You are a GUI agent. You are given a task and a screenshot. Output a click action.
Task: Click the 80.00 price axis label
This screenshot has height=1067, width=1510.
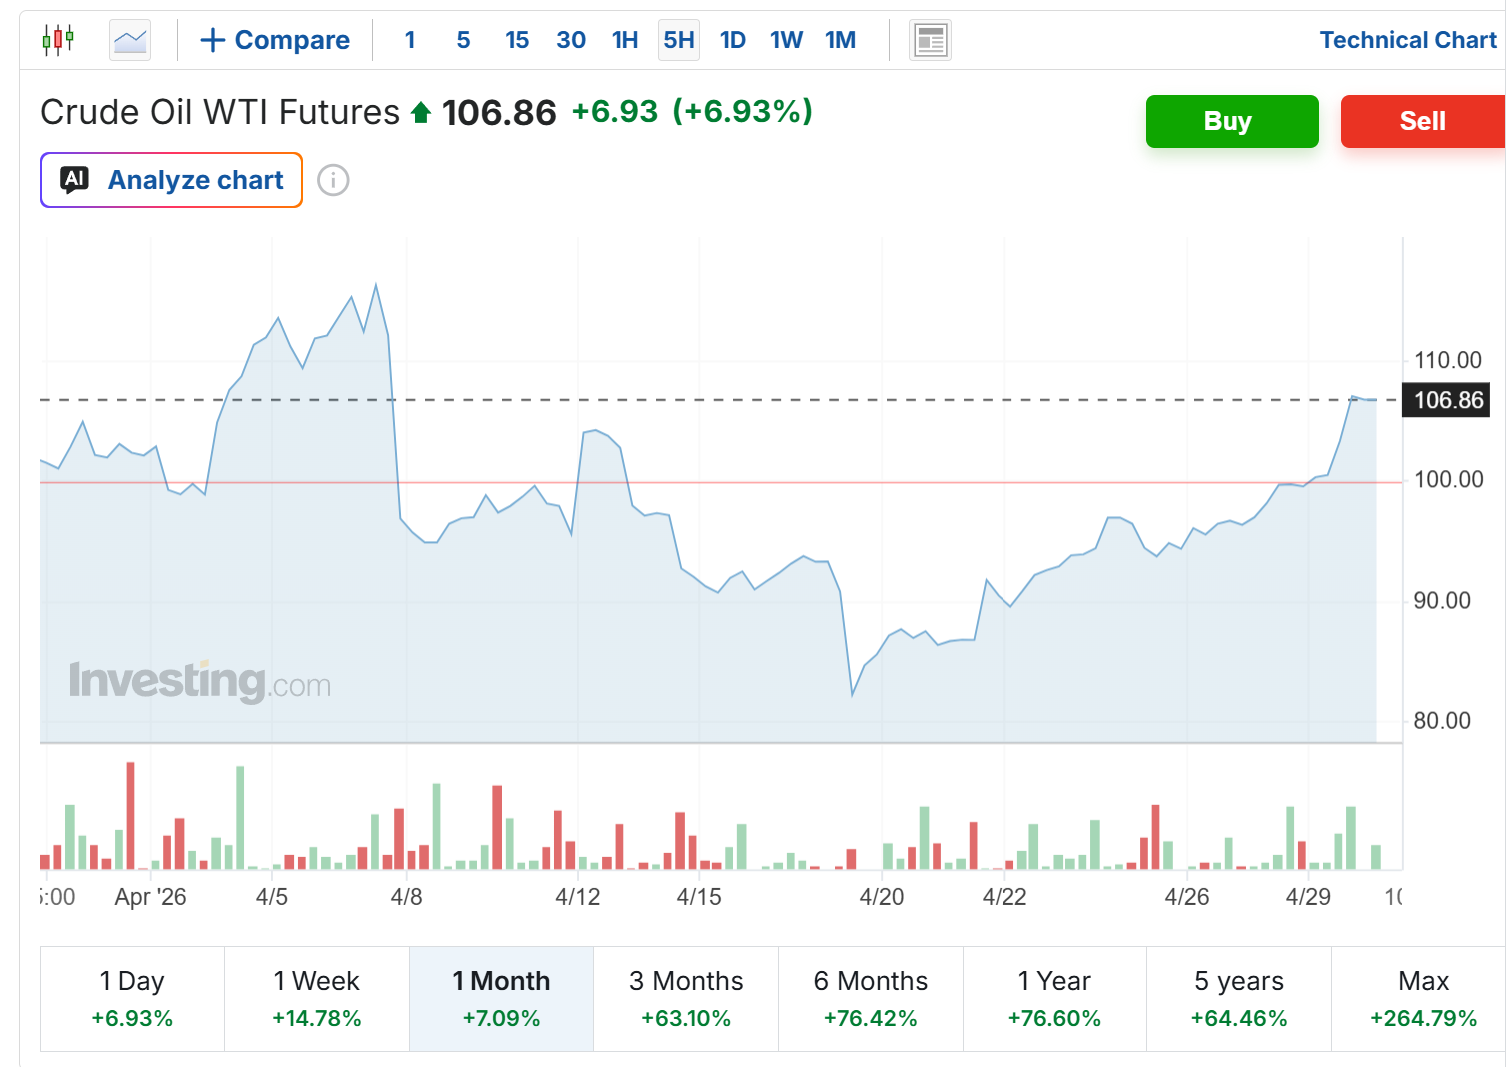pyautogui.click(x=1442, y=720)
